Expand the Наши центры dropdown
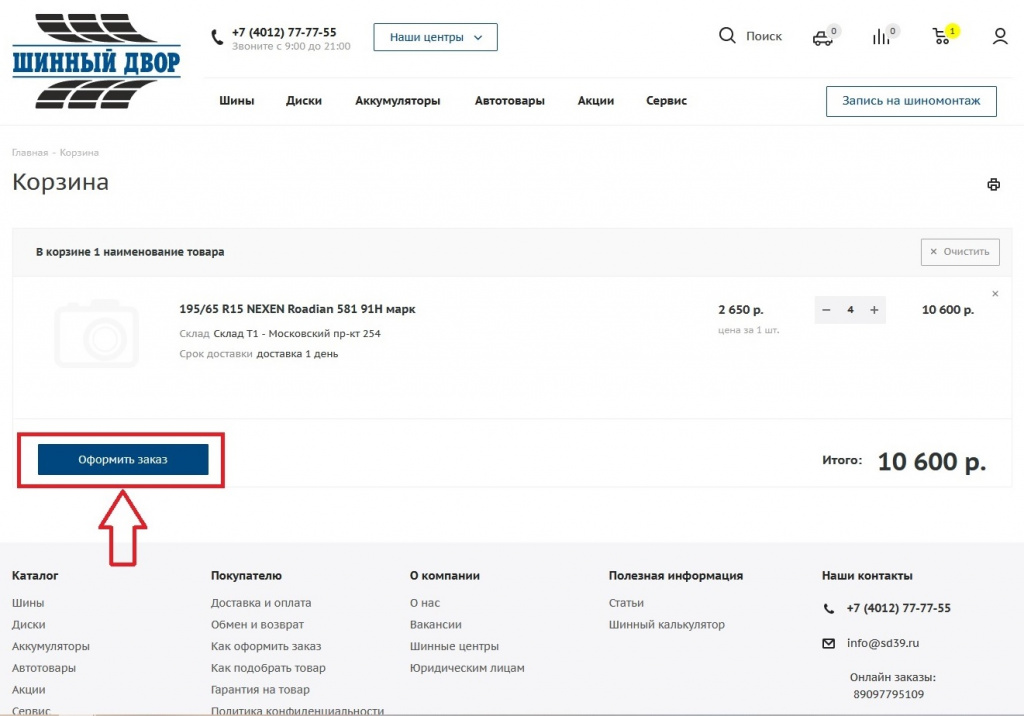Screen dimensions: 1024x716 (x=435, y=37)
